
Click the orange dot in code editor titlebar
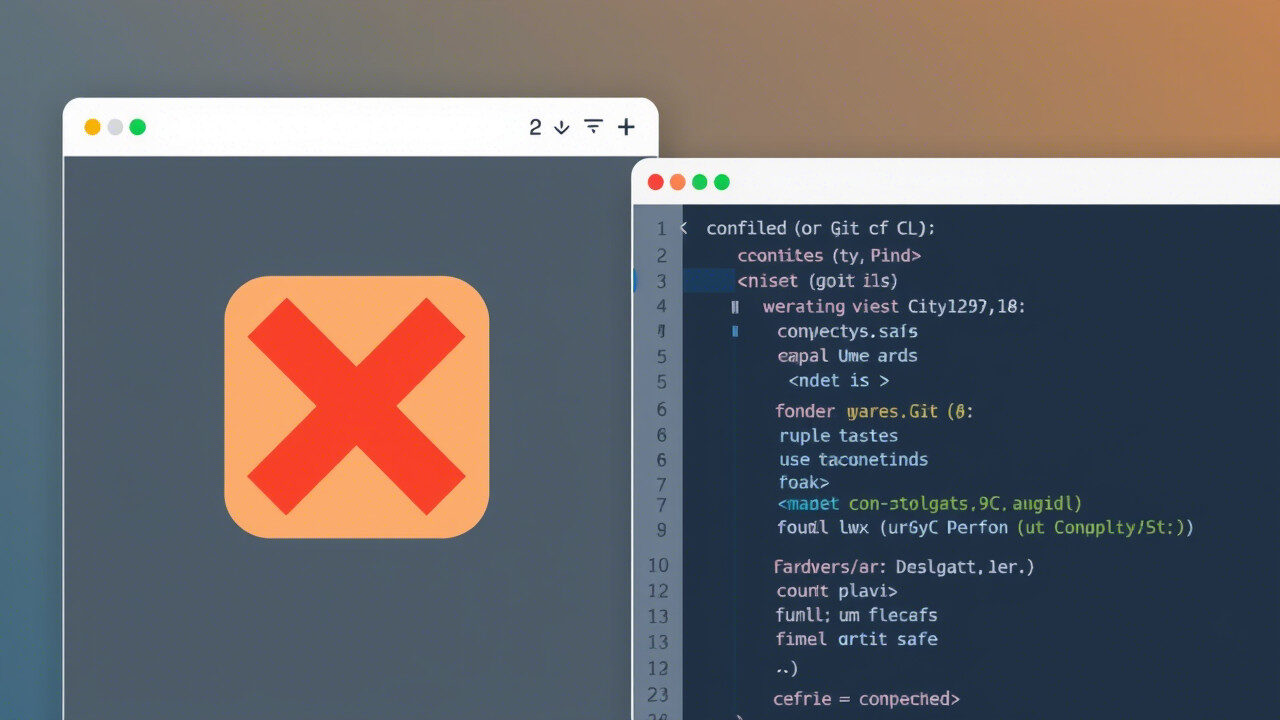[678, 182]
